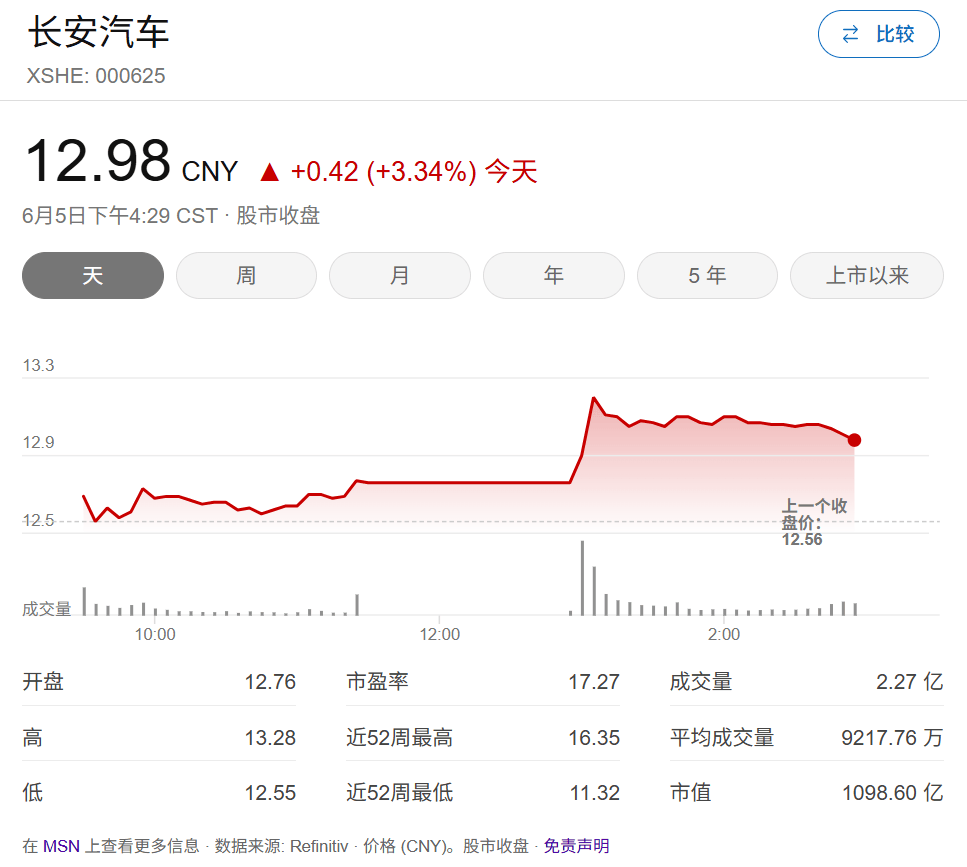This screenshot has height=867, width=967.
Task: Click the 上一个收盘价 12.56 chart label
Action: (x=813, y=523)
